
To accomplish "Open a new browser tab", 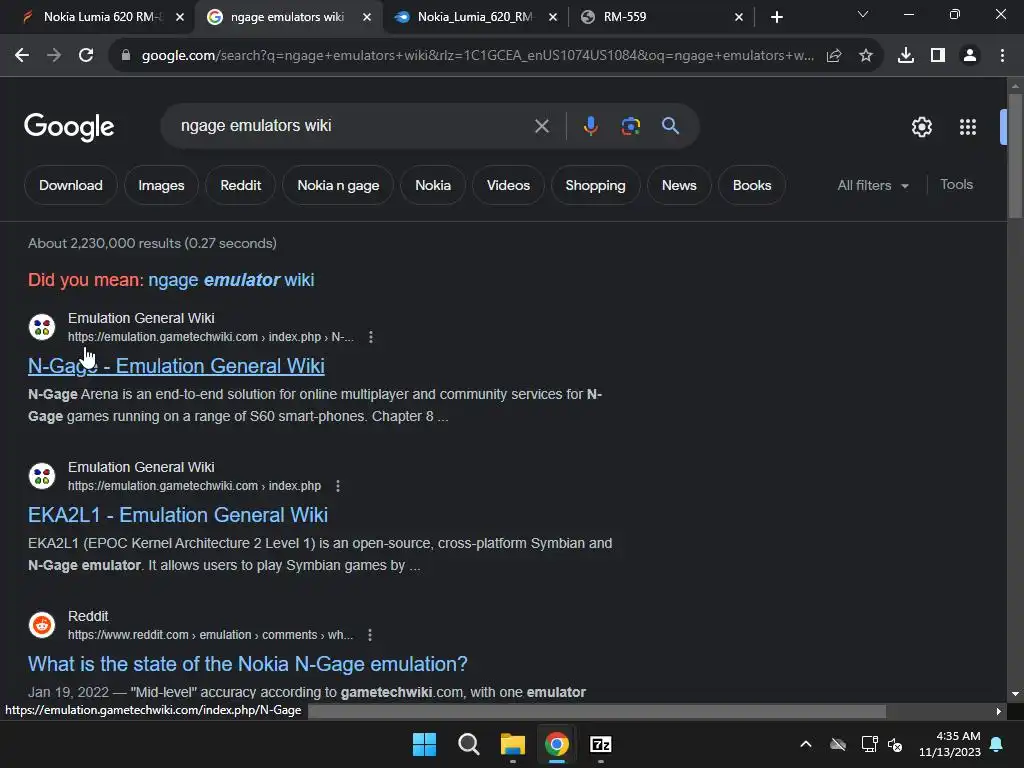I will (x=776, y=17).
